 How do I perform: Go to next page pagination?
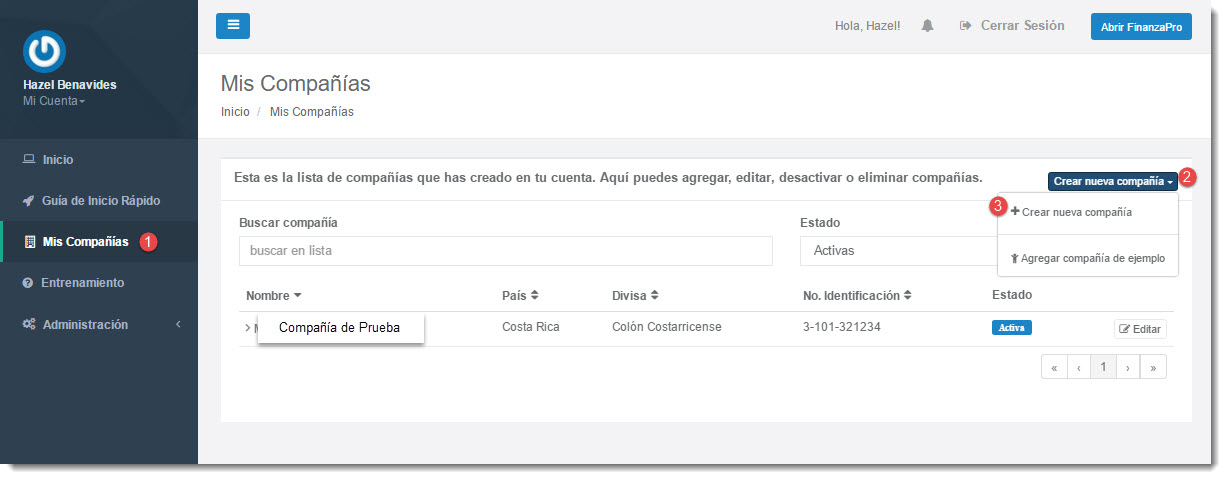pyautogui.click(x=1128, y=367)
